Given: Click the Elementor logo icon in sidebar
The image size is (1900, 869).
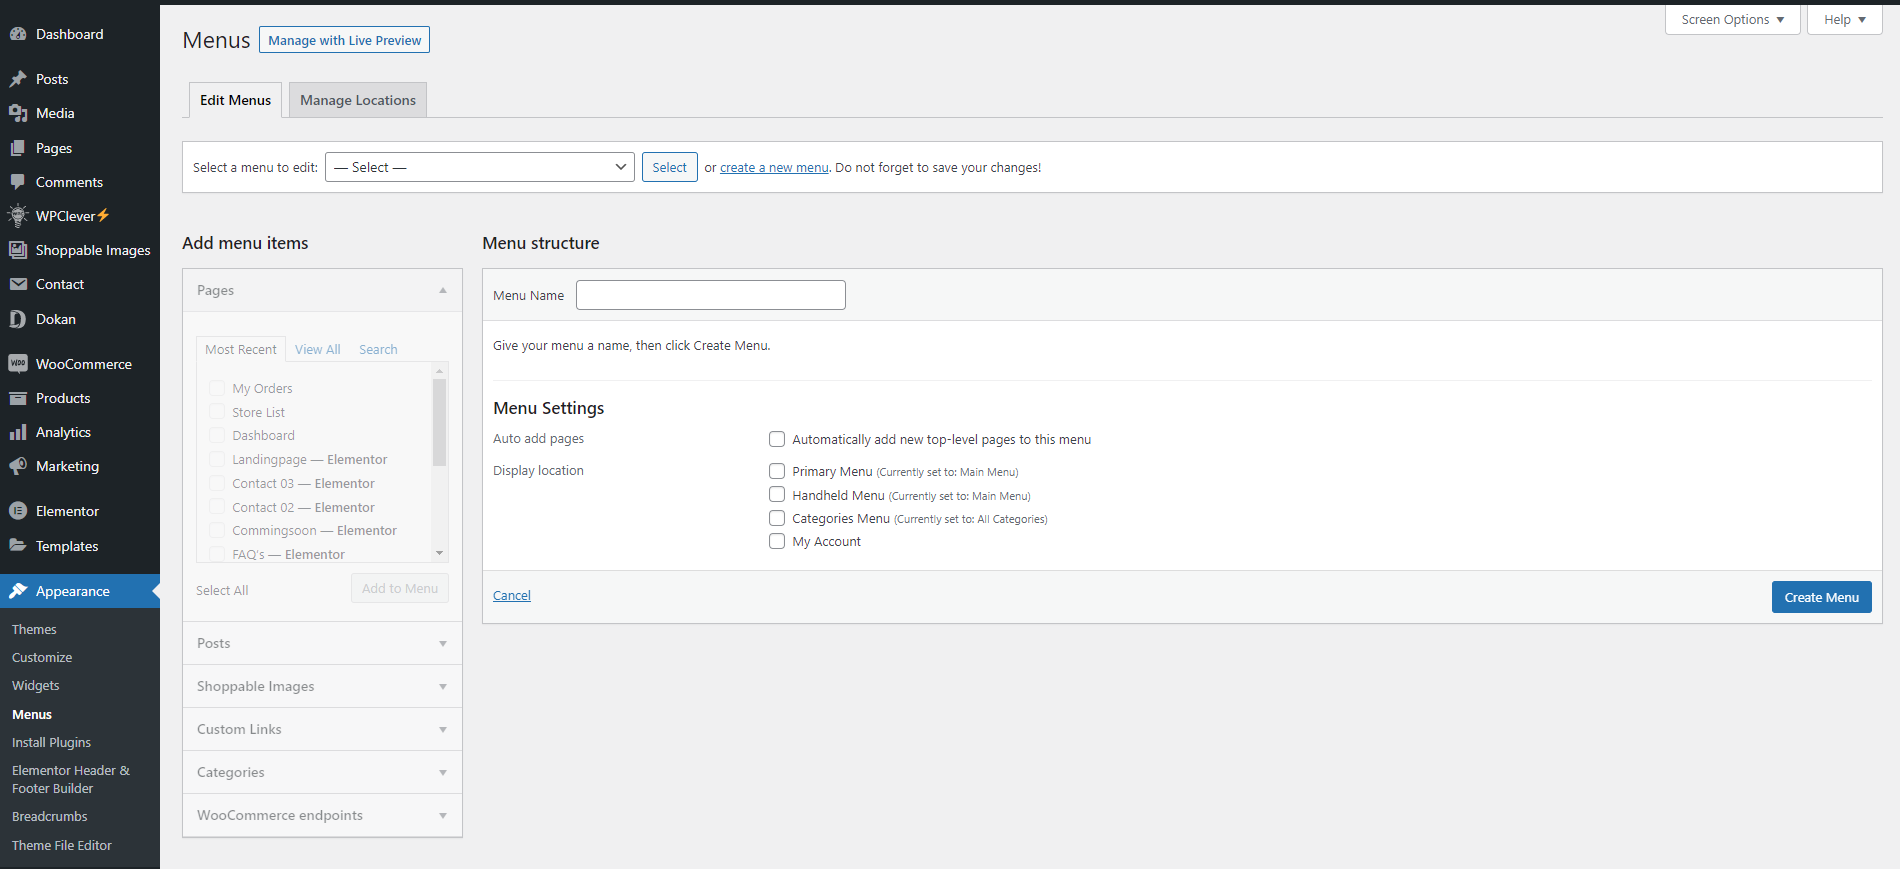Looking at the screenshot, I should click(18, 511).
